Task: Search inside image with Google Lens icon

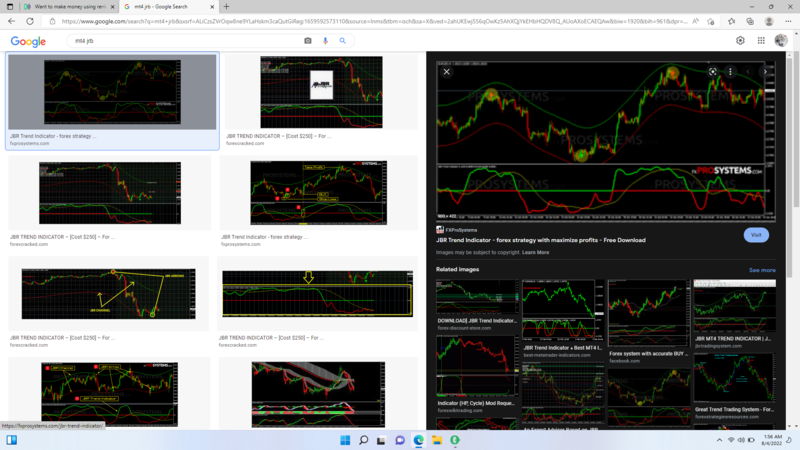Action: pos(713,72)
